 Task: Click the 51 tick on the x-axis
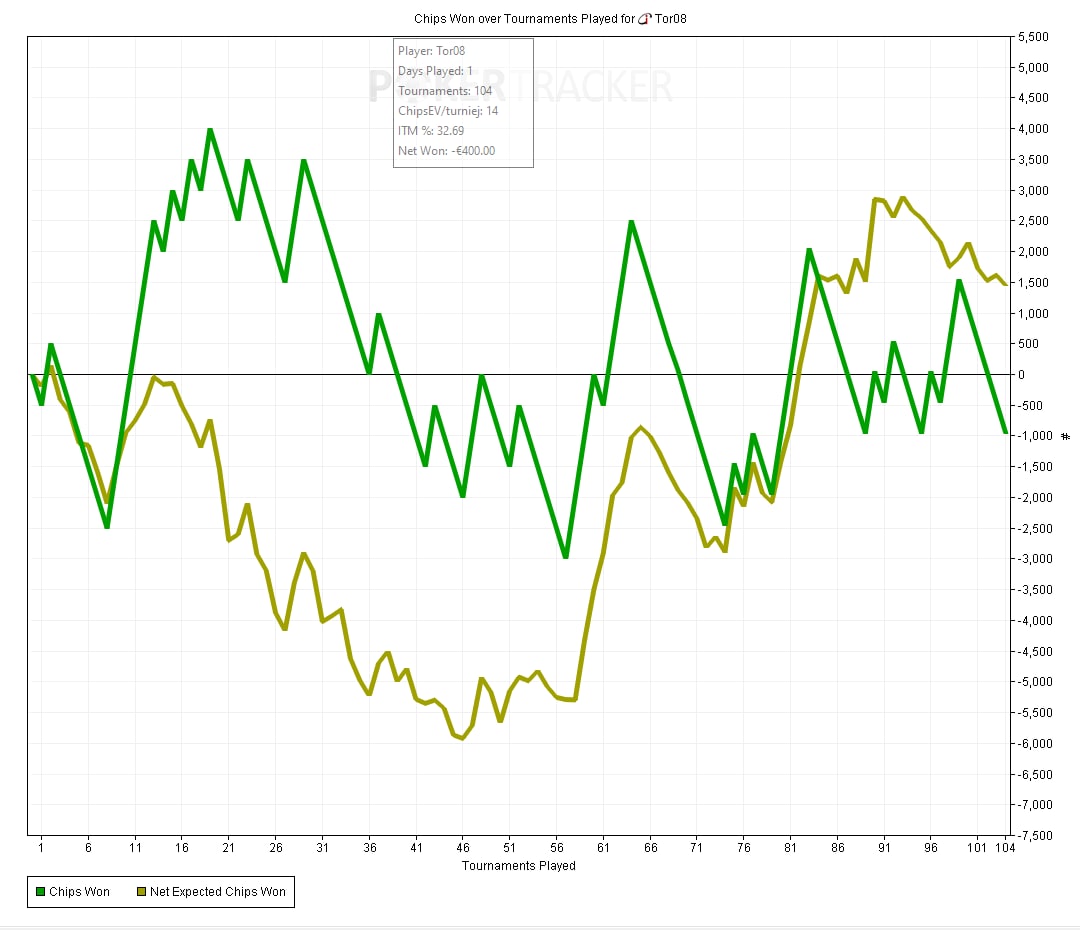(509, 847)
